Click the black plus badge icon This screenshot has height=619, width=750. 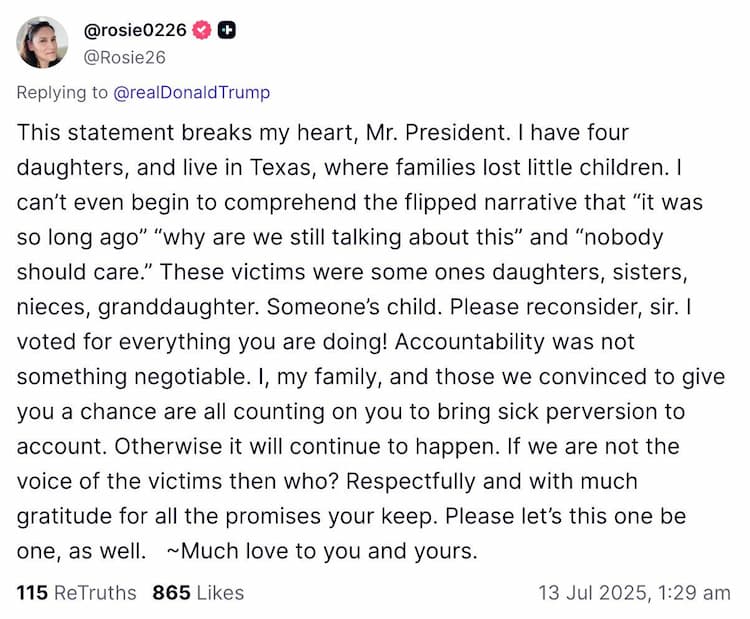point(226,30)
